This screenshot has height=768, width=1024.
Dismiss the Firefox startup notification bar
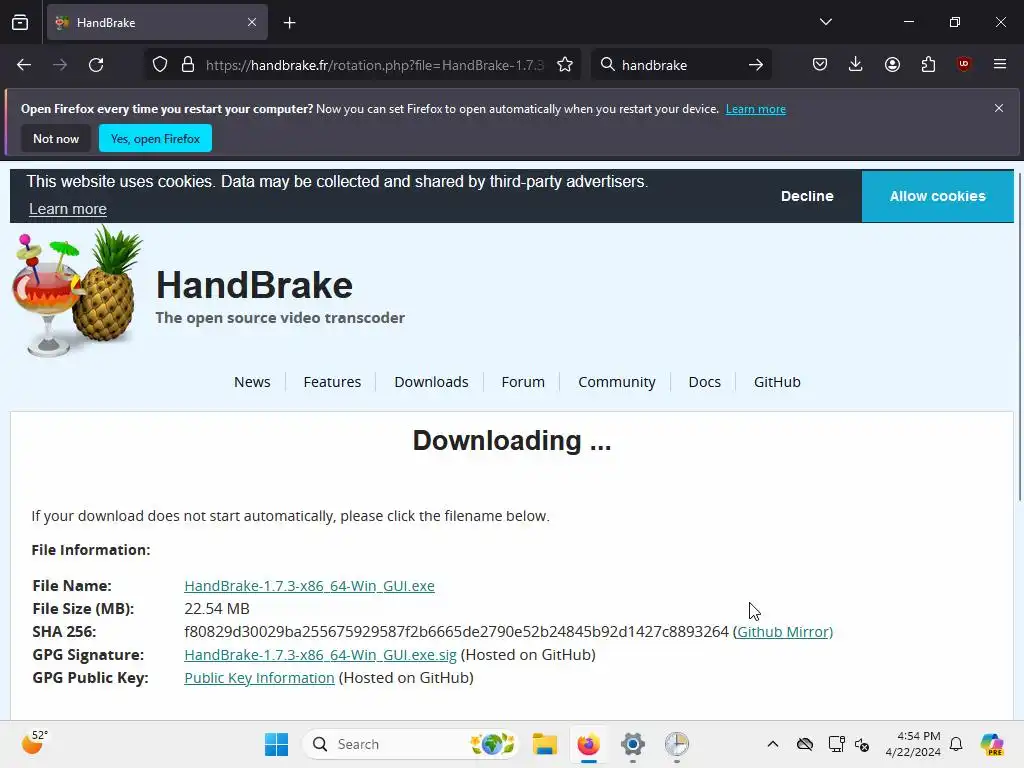tap(999, 108)
